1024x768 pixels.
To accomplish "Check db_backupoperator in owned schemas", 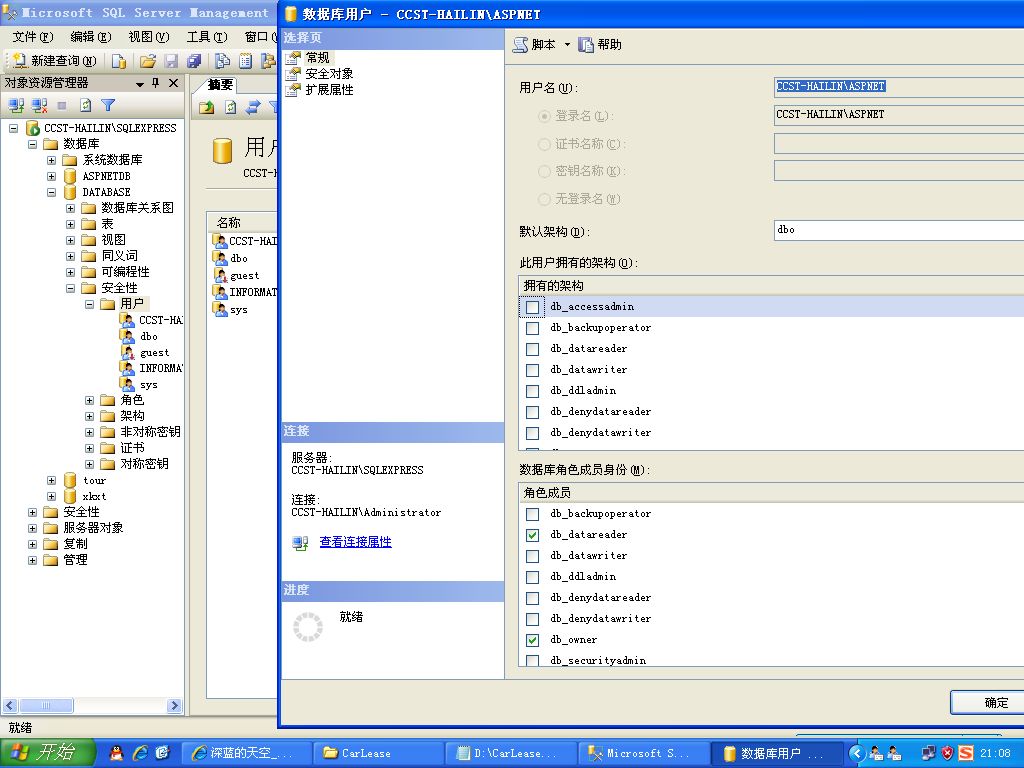I will pyautogui.click(x=532, y=328).
